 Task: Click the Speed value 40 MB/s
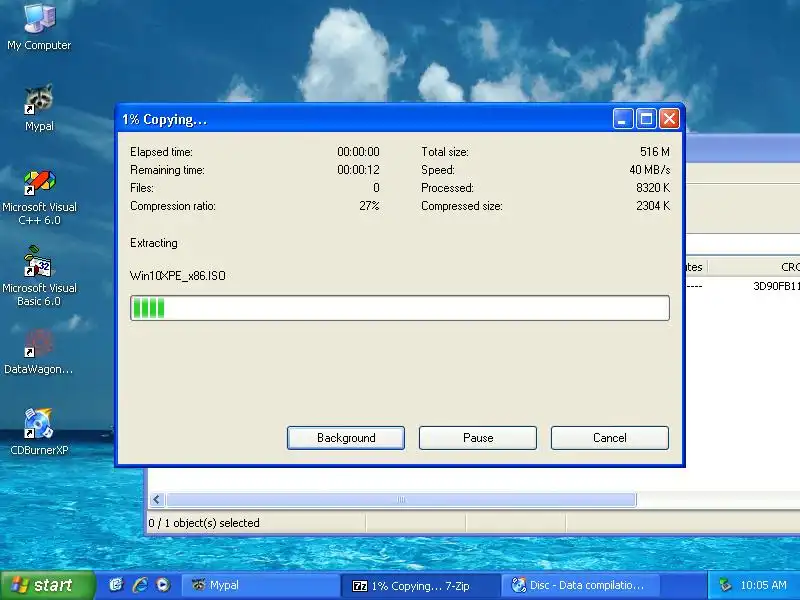649,170
